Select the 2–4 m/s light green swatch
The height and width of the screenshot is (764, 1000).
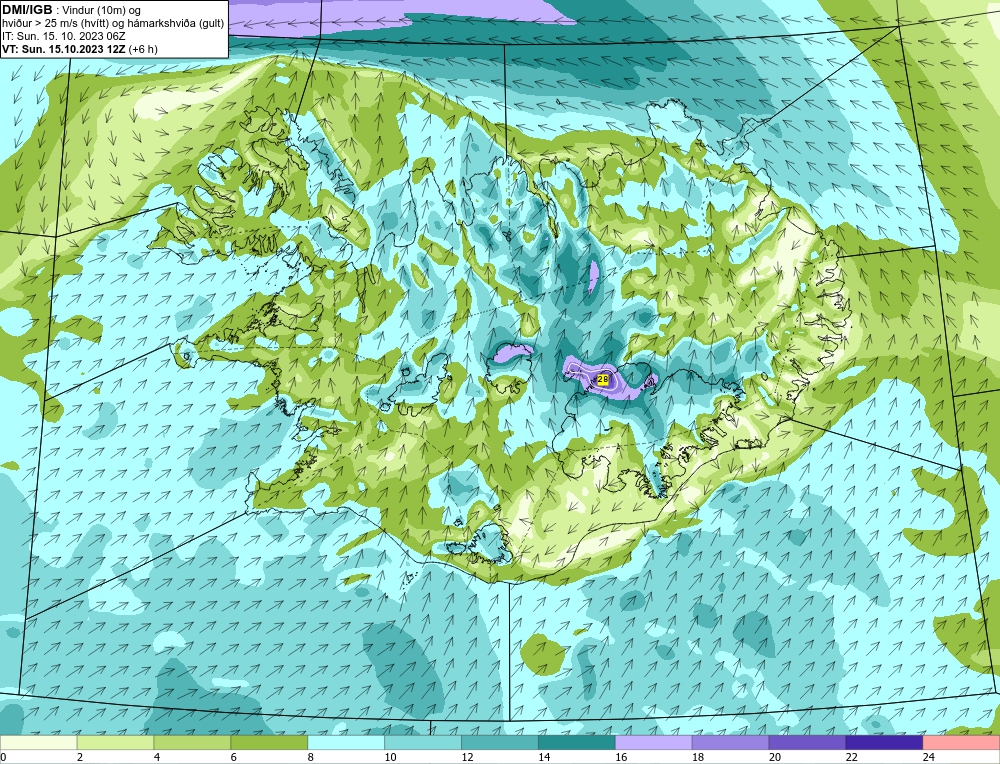pyautogui.click(x=115, y=742)
